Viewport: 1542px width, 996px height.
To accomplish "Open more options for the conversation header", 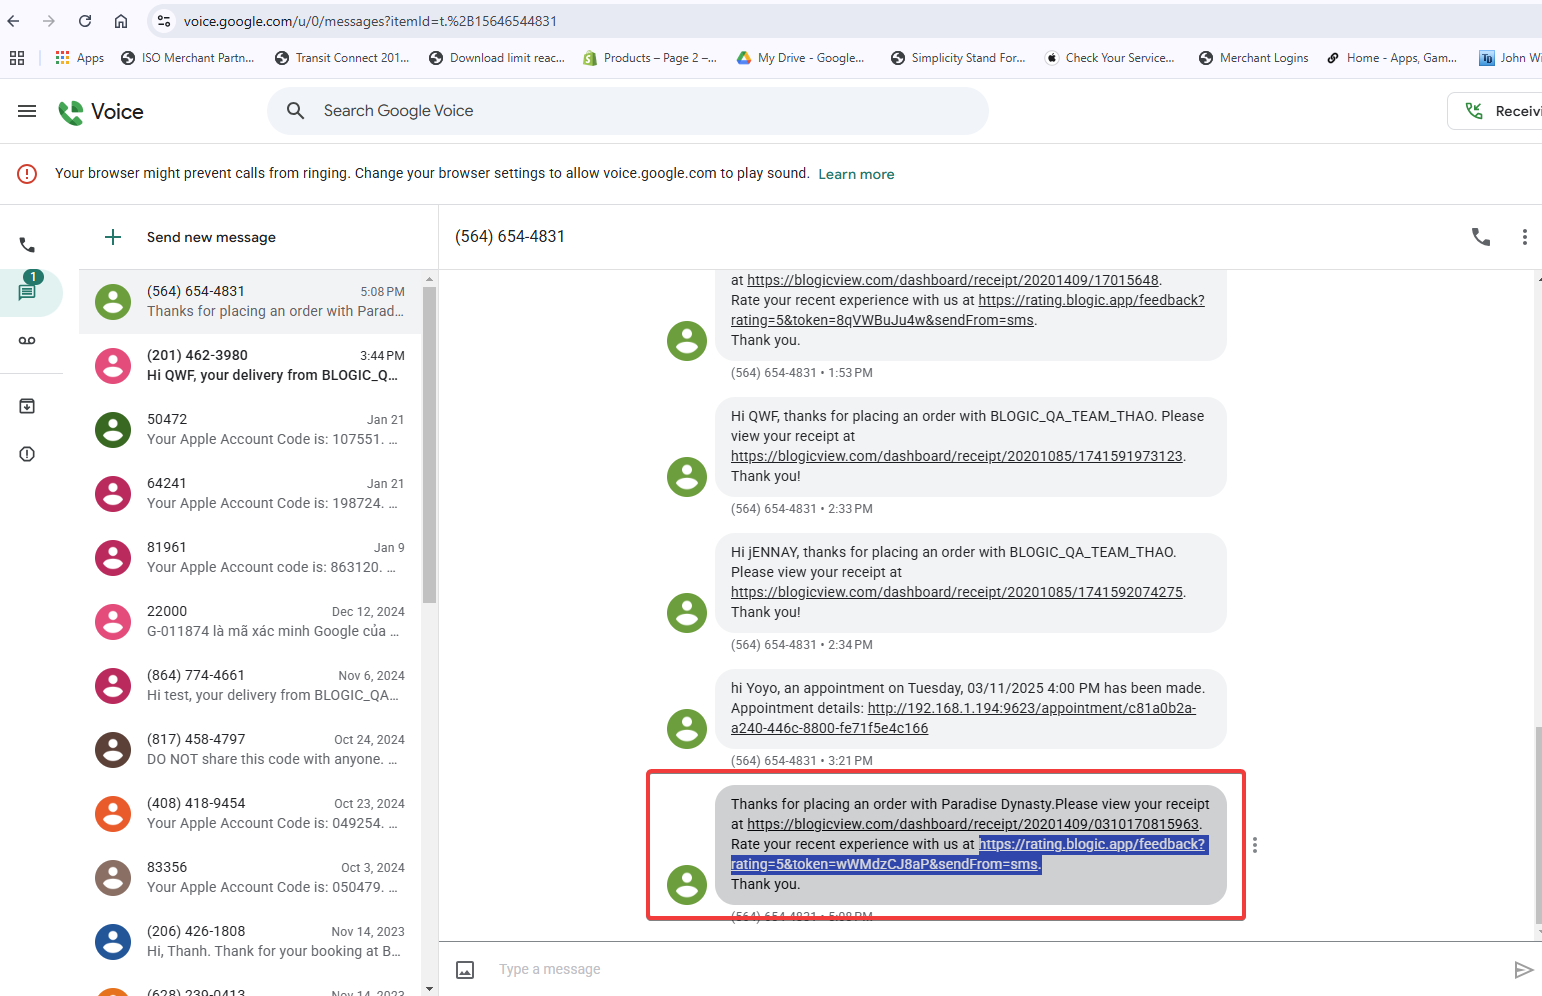I will [1524, 237].
